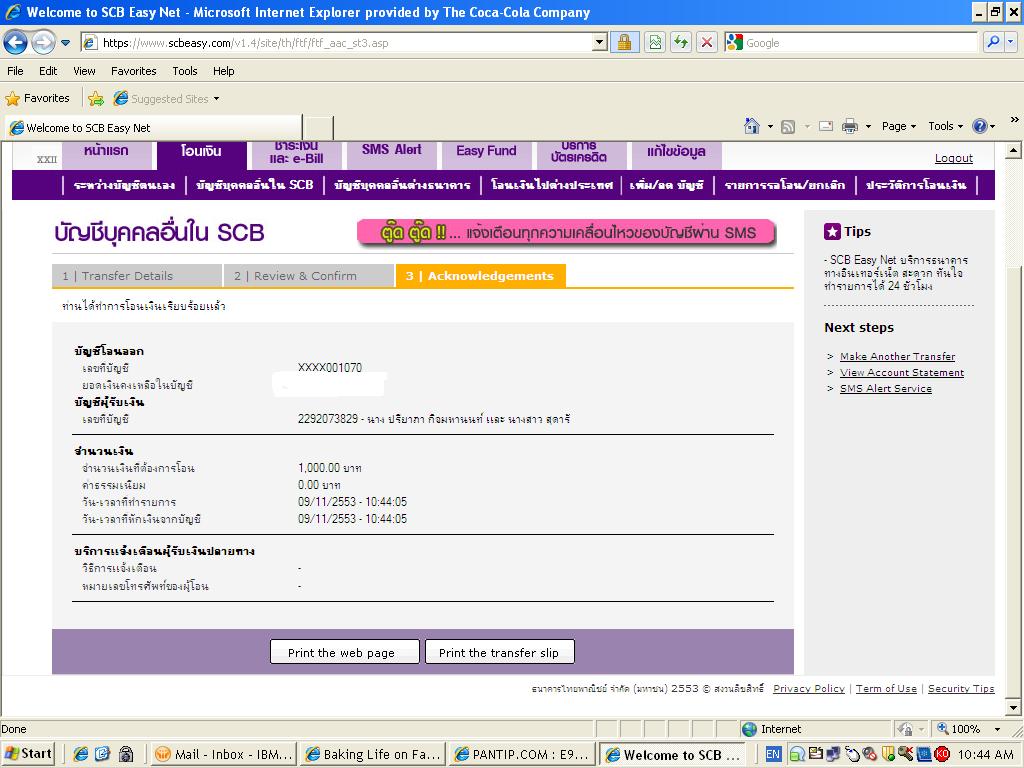
Task: Click the vertical scrollbar down arrow
Action: 1013,707
